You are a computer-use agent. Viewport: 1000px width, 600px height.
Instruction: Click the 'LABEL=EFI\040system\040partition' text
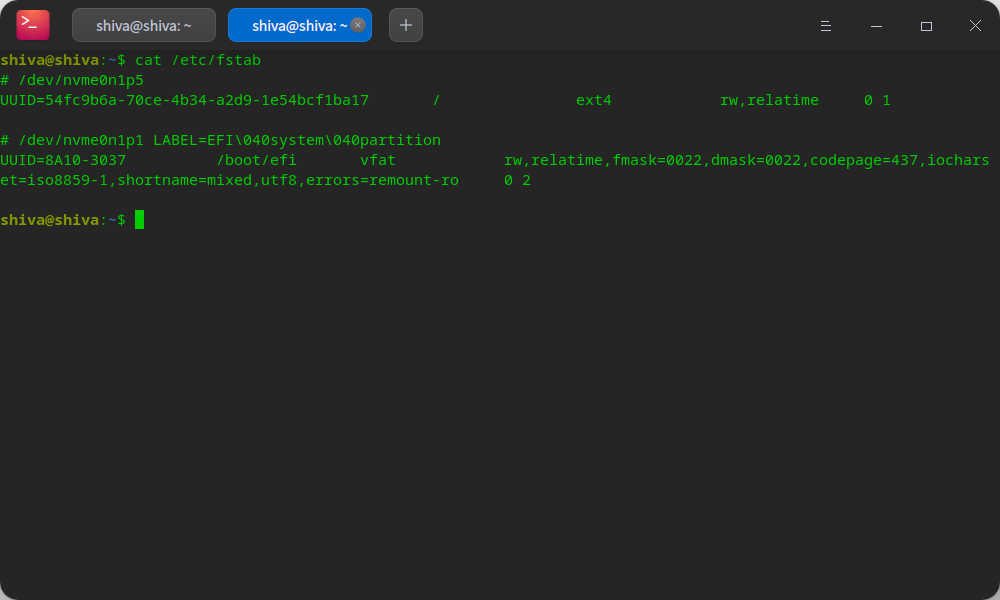click(297, 140)
